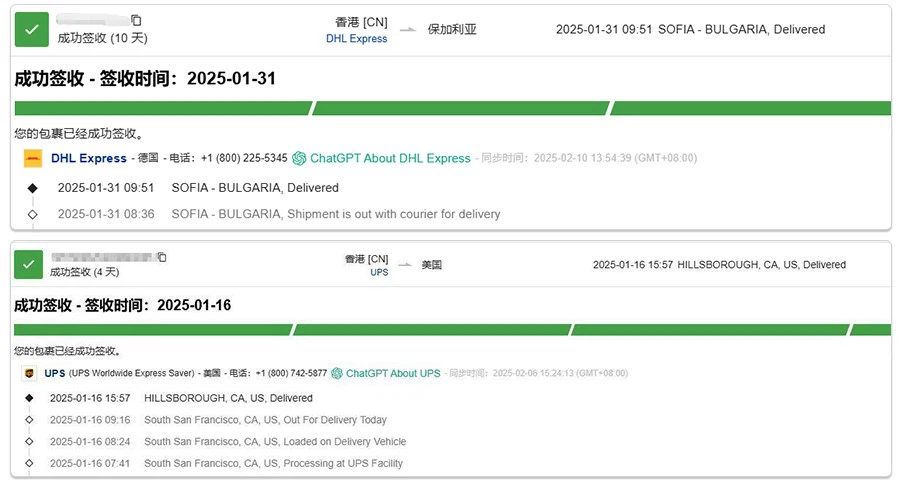Click the green delivered checkmark for DHL shipment

(x=31, y=29)
